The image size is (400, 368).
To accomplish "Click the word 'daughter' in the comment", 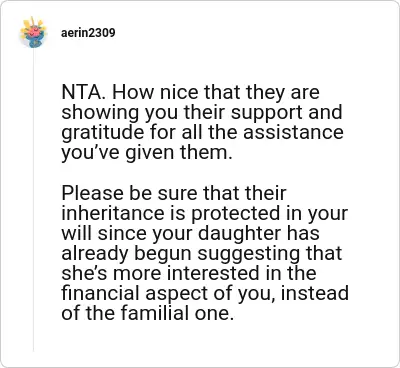I will coord(239,233).
